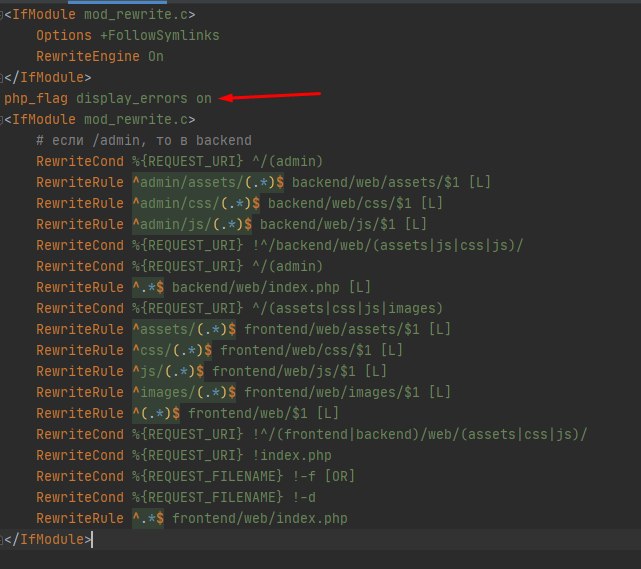The width and height of the screenshot is (641, 569).
Task: Collapse fold marker beside closing IfModule on last line
Action: coord(2,540)
